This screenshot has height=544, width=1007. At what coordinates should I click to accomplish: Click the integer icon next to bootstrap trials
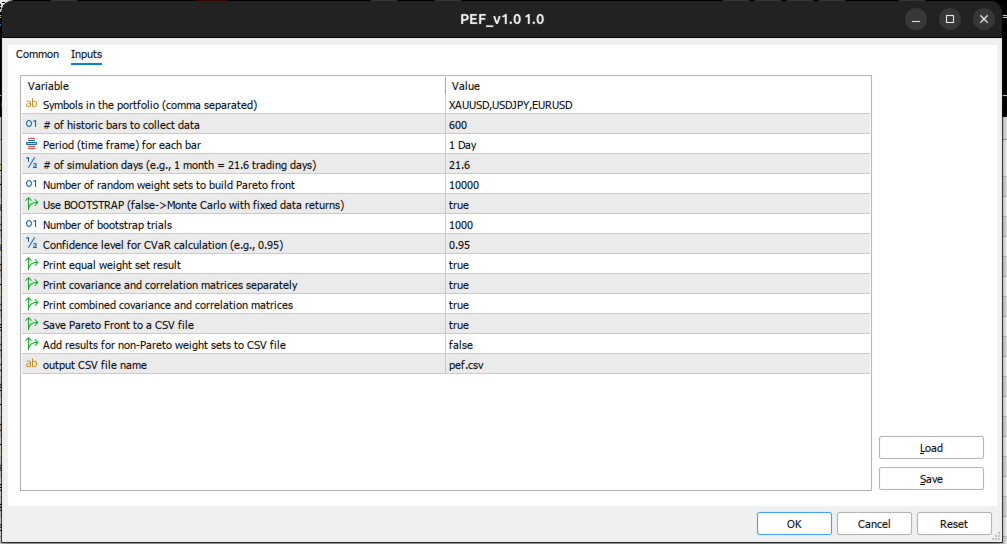tap(31, 224)
